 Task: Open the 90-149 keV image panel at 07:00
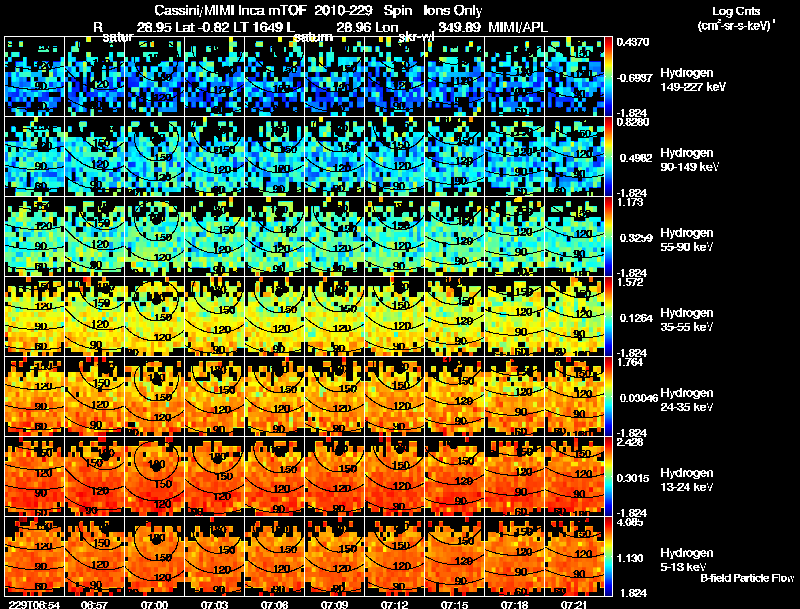click(x=154, y=156)
